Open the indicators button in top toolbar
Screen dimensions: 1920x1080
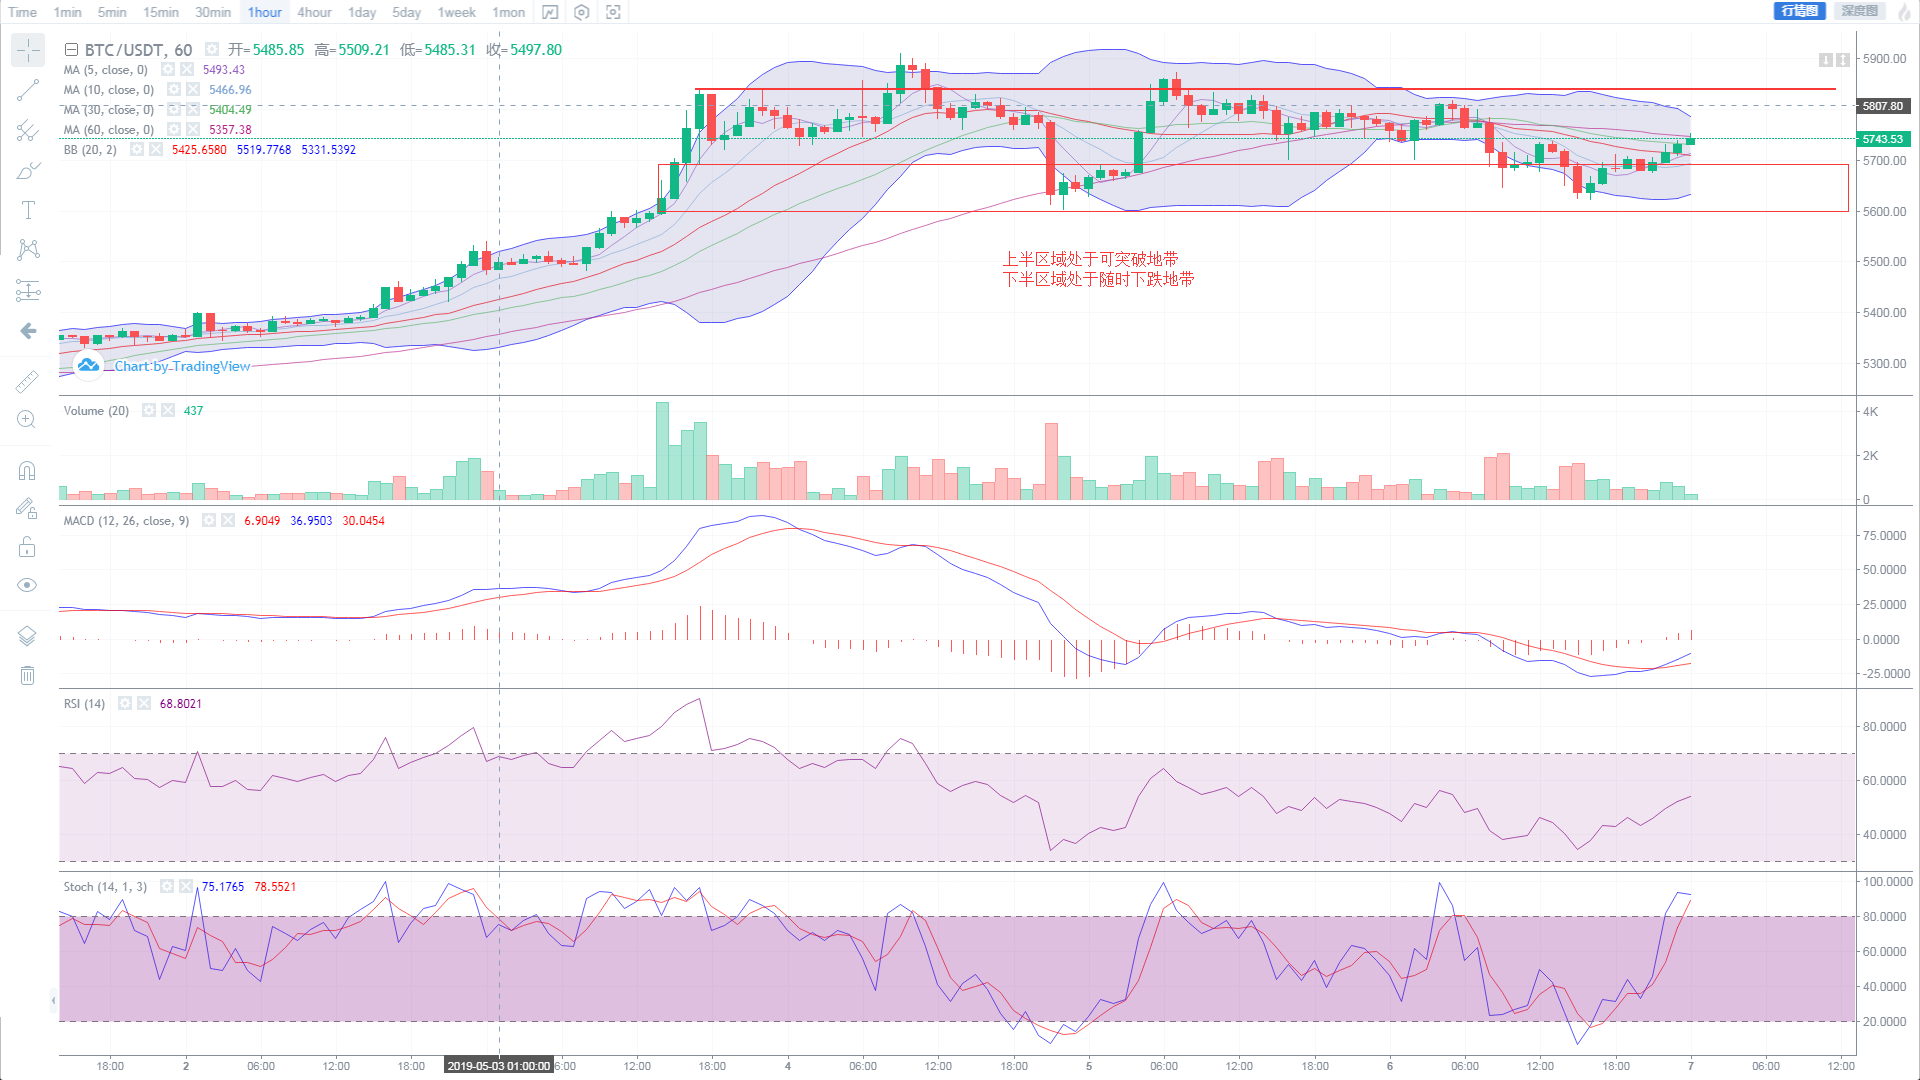coord(550,12)
